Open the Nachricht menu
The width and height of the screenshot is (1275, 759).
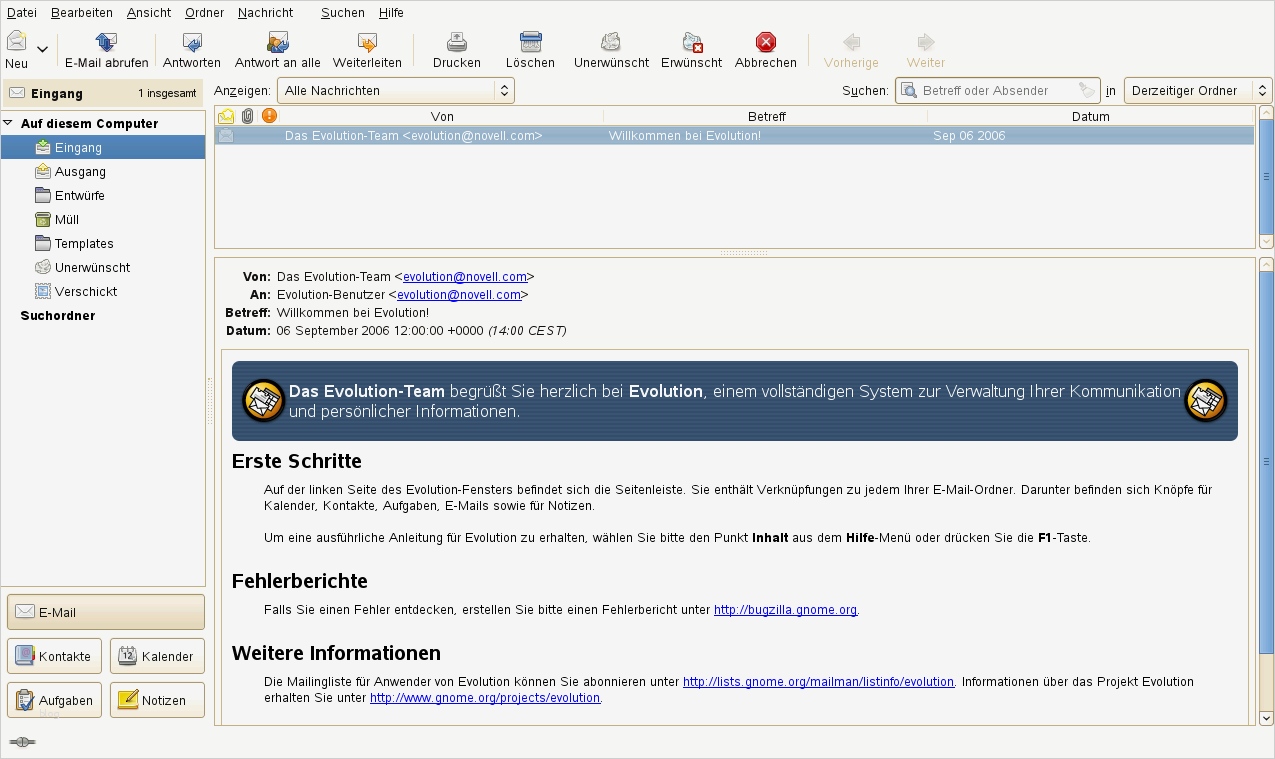point(266,12)
